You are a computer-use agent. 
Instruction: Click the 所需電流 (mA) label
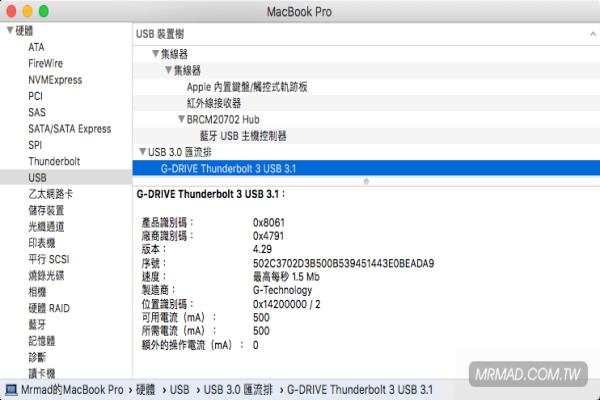[x=179, y=331]
